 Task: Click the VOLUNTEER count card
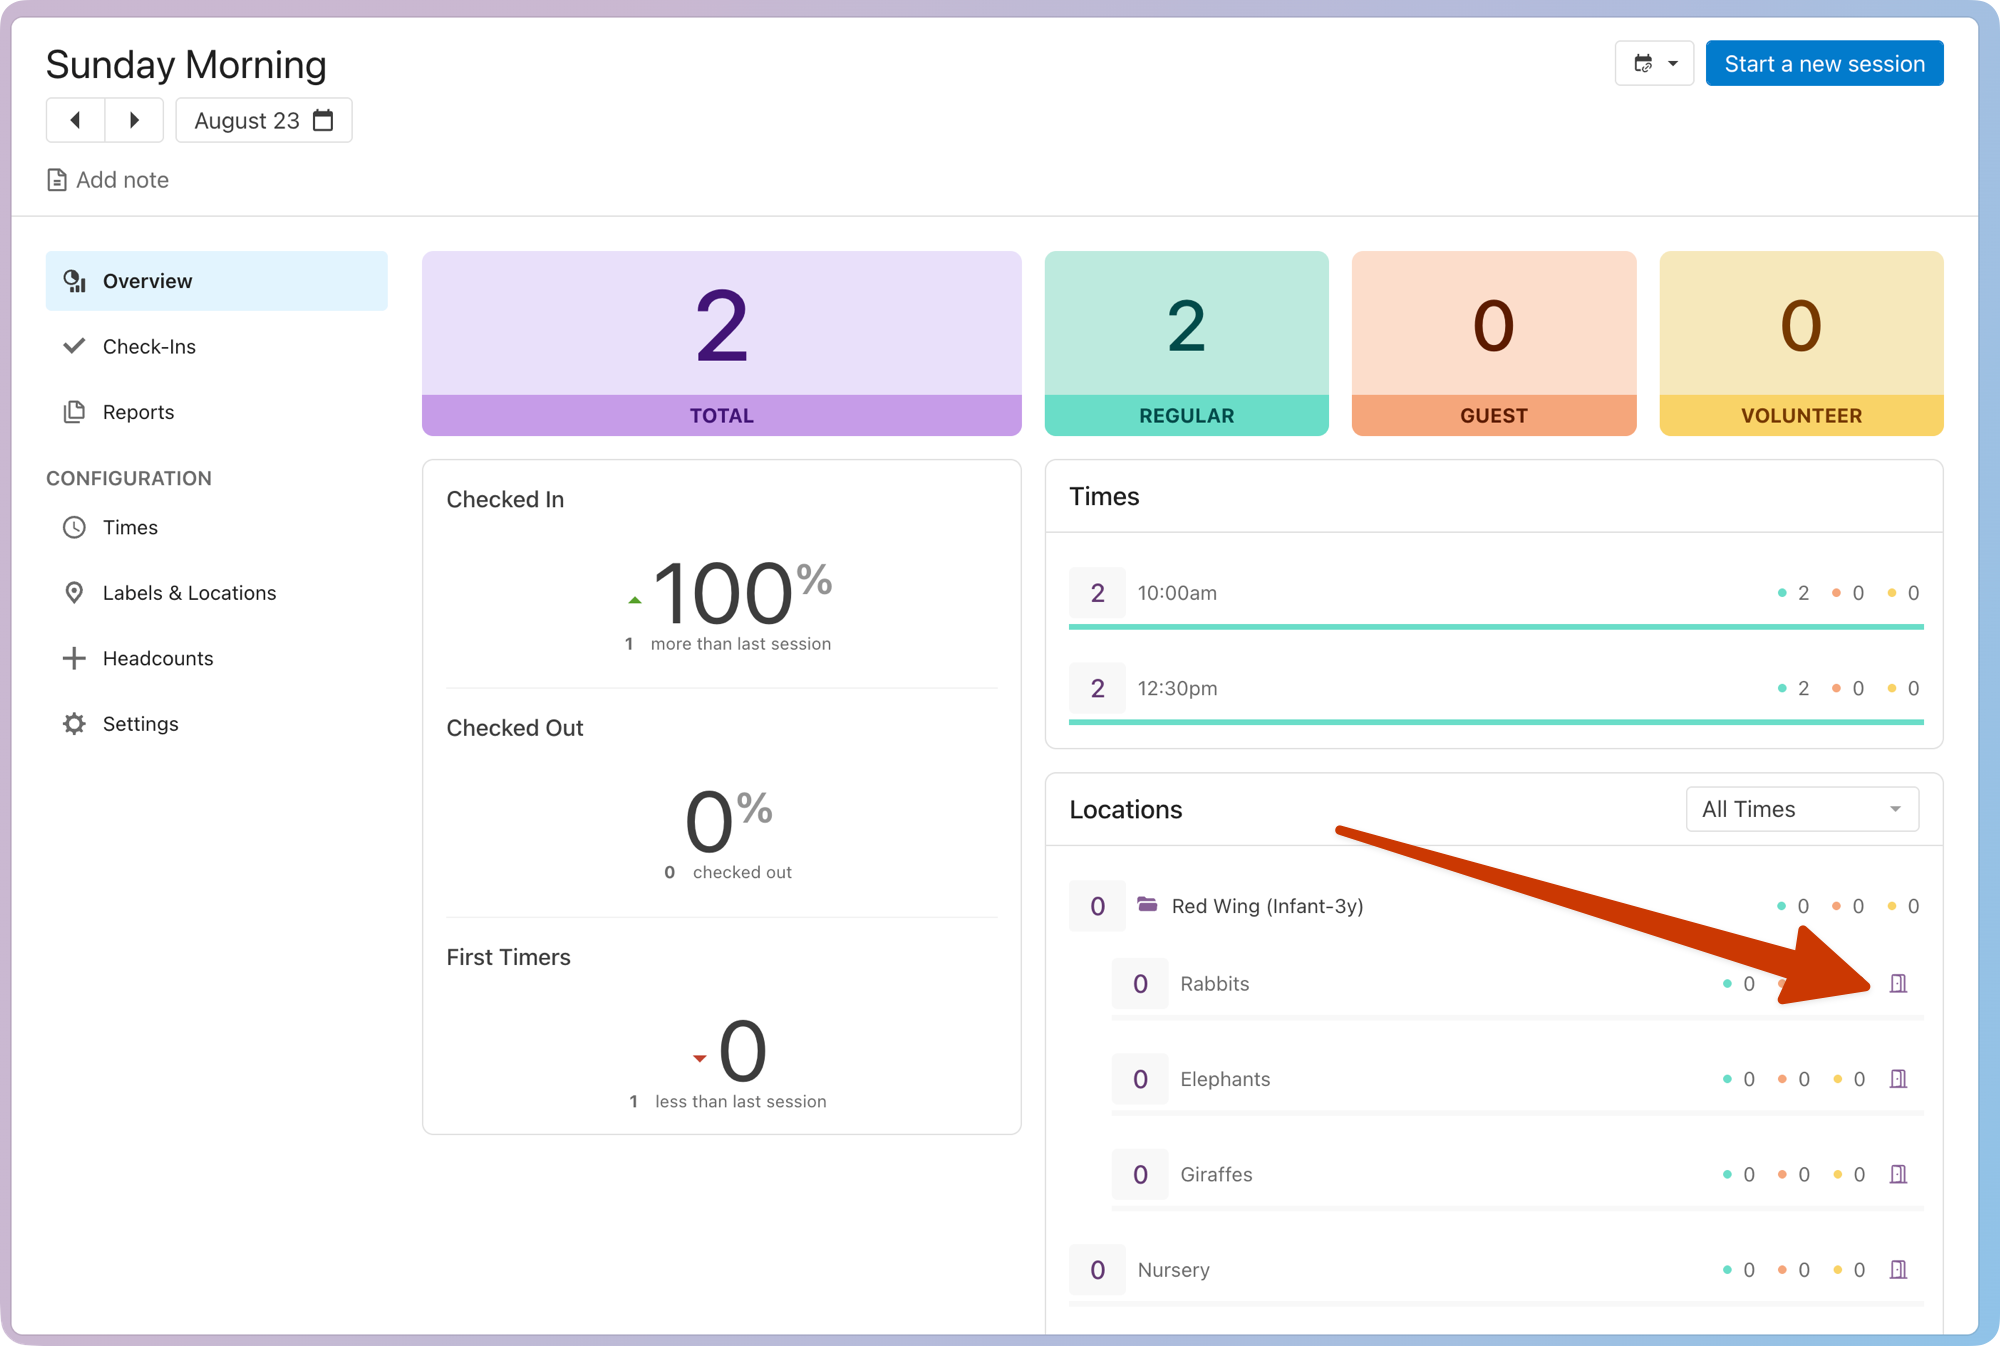pos(1801,343)
